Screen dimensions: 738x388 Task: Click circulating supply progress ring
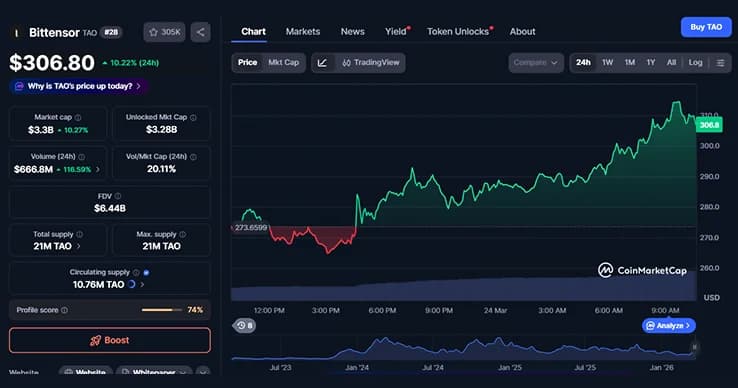point(132,284)
